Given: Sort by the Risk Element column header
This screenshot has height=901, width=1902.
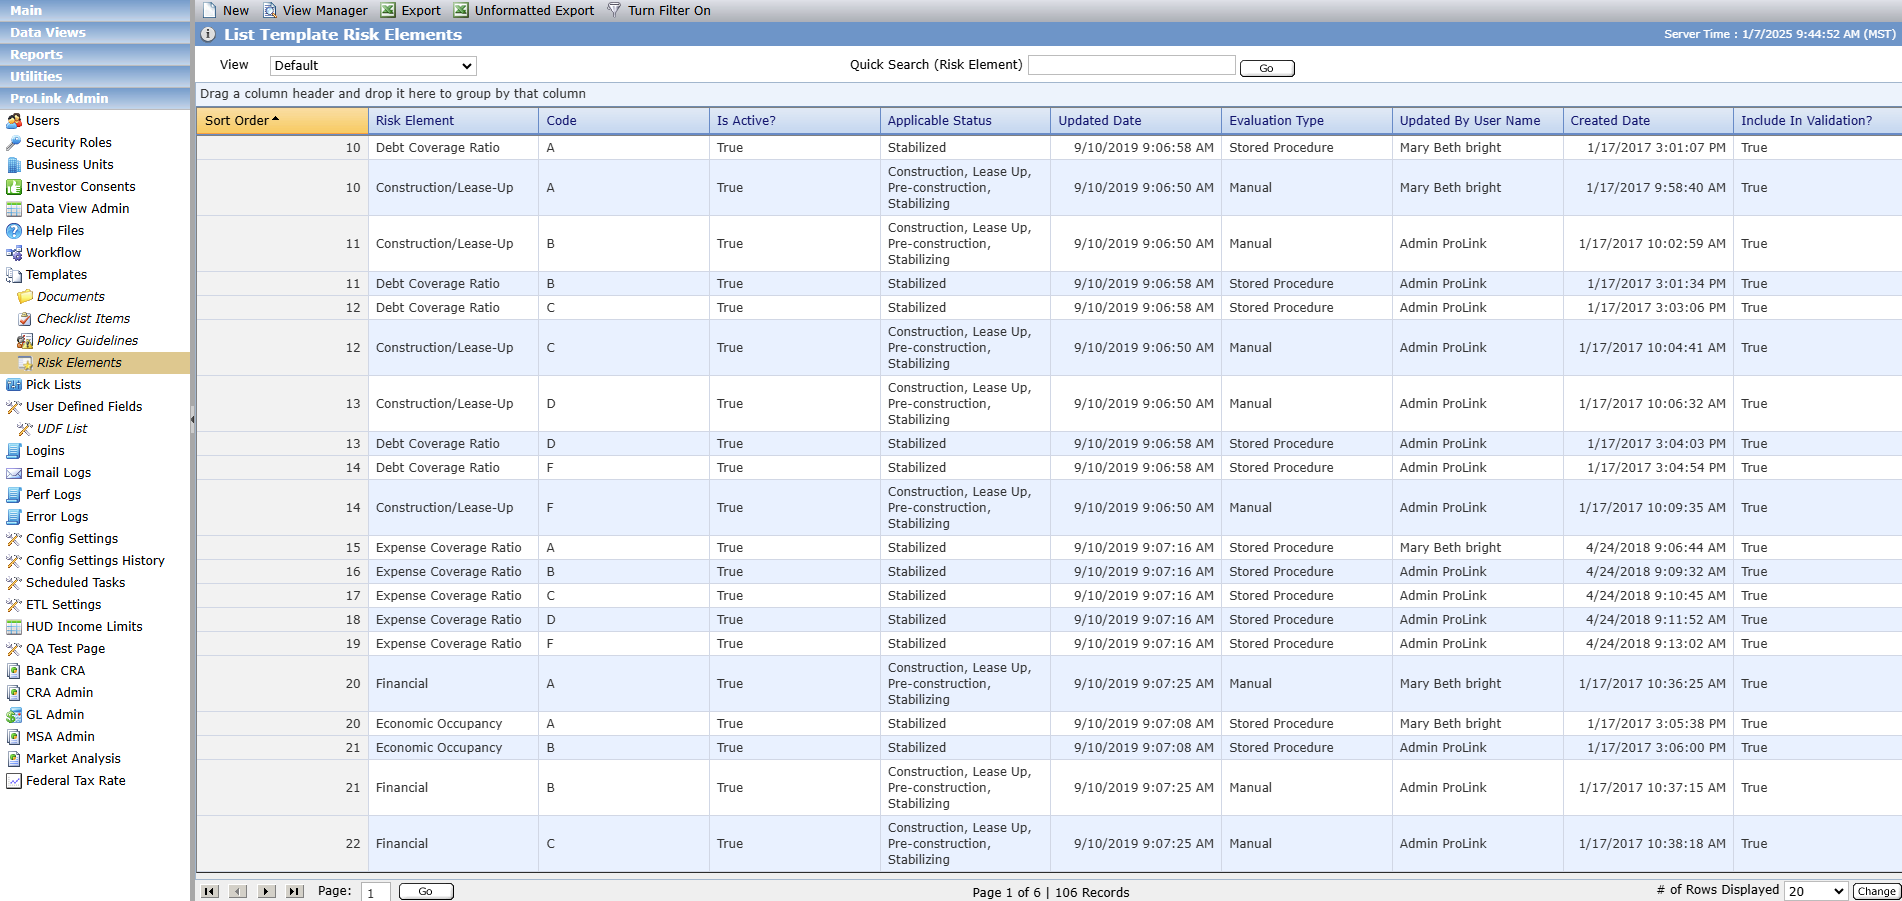Looking at the screenshot, I should (453, 121).
